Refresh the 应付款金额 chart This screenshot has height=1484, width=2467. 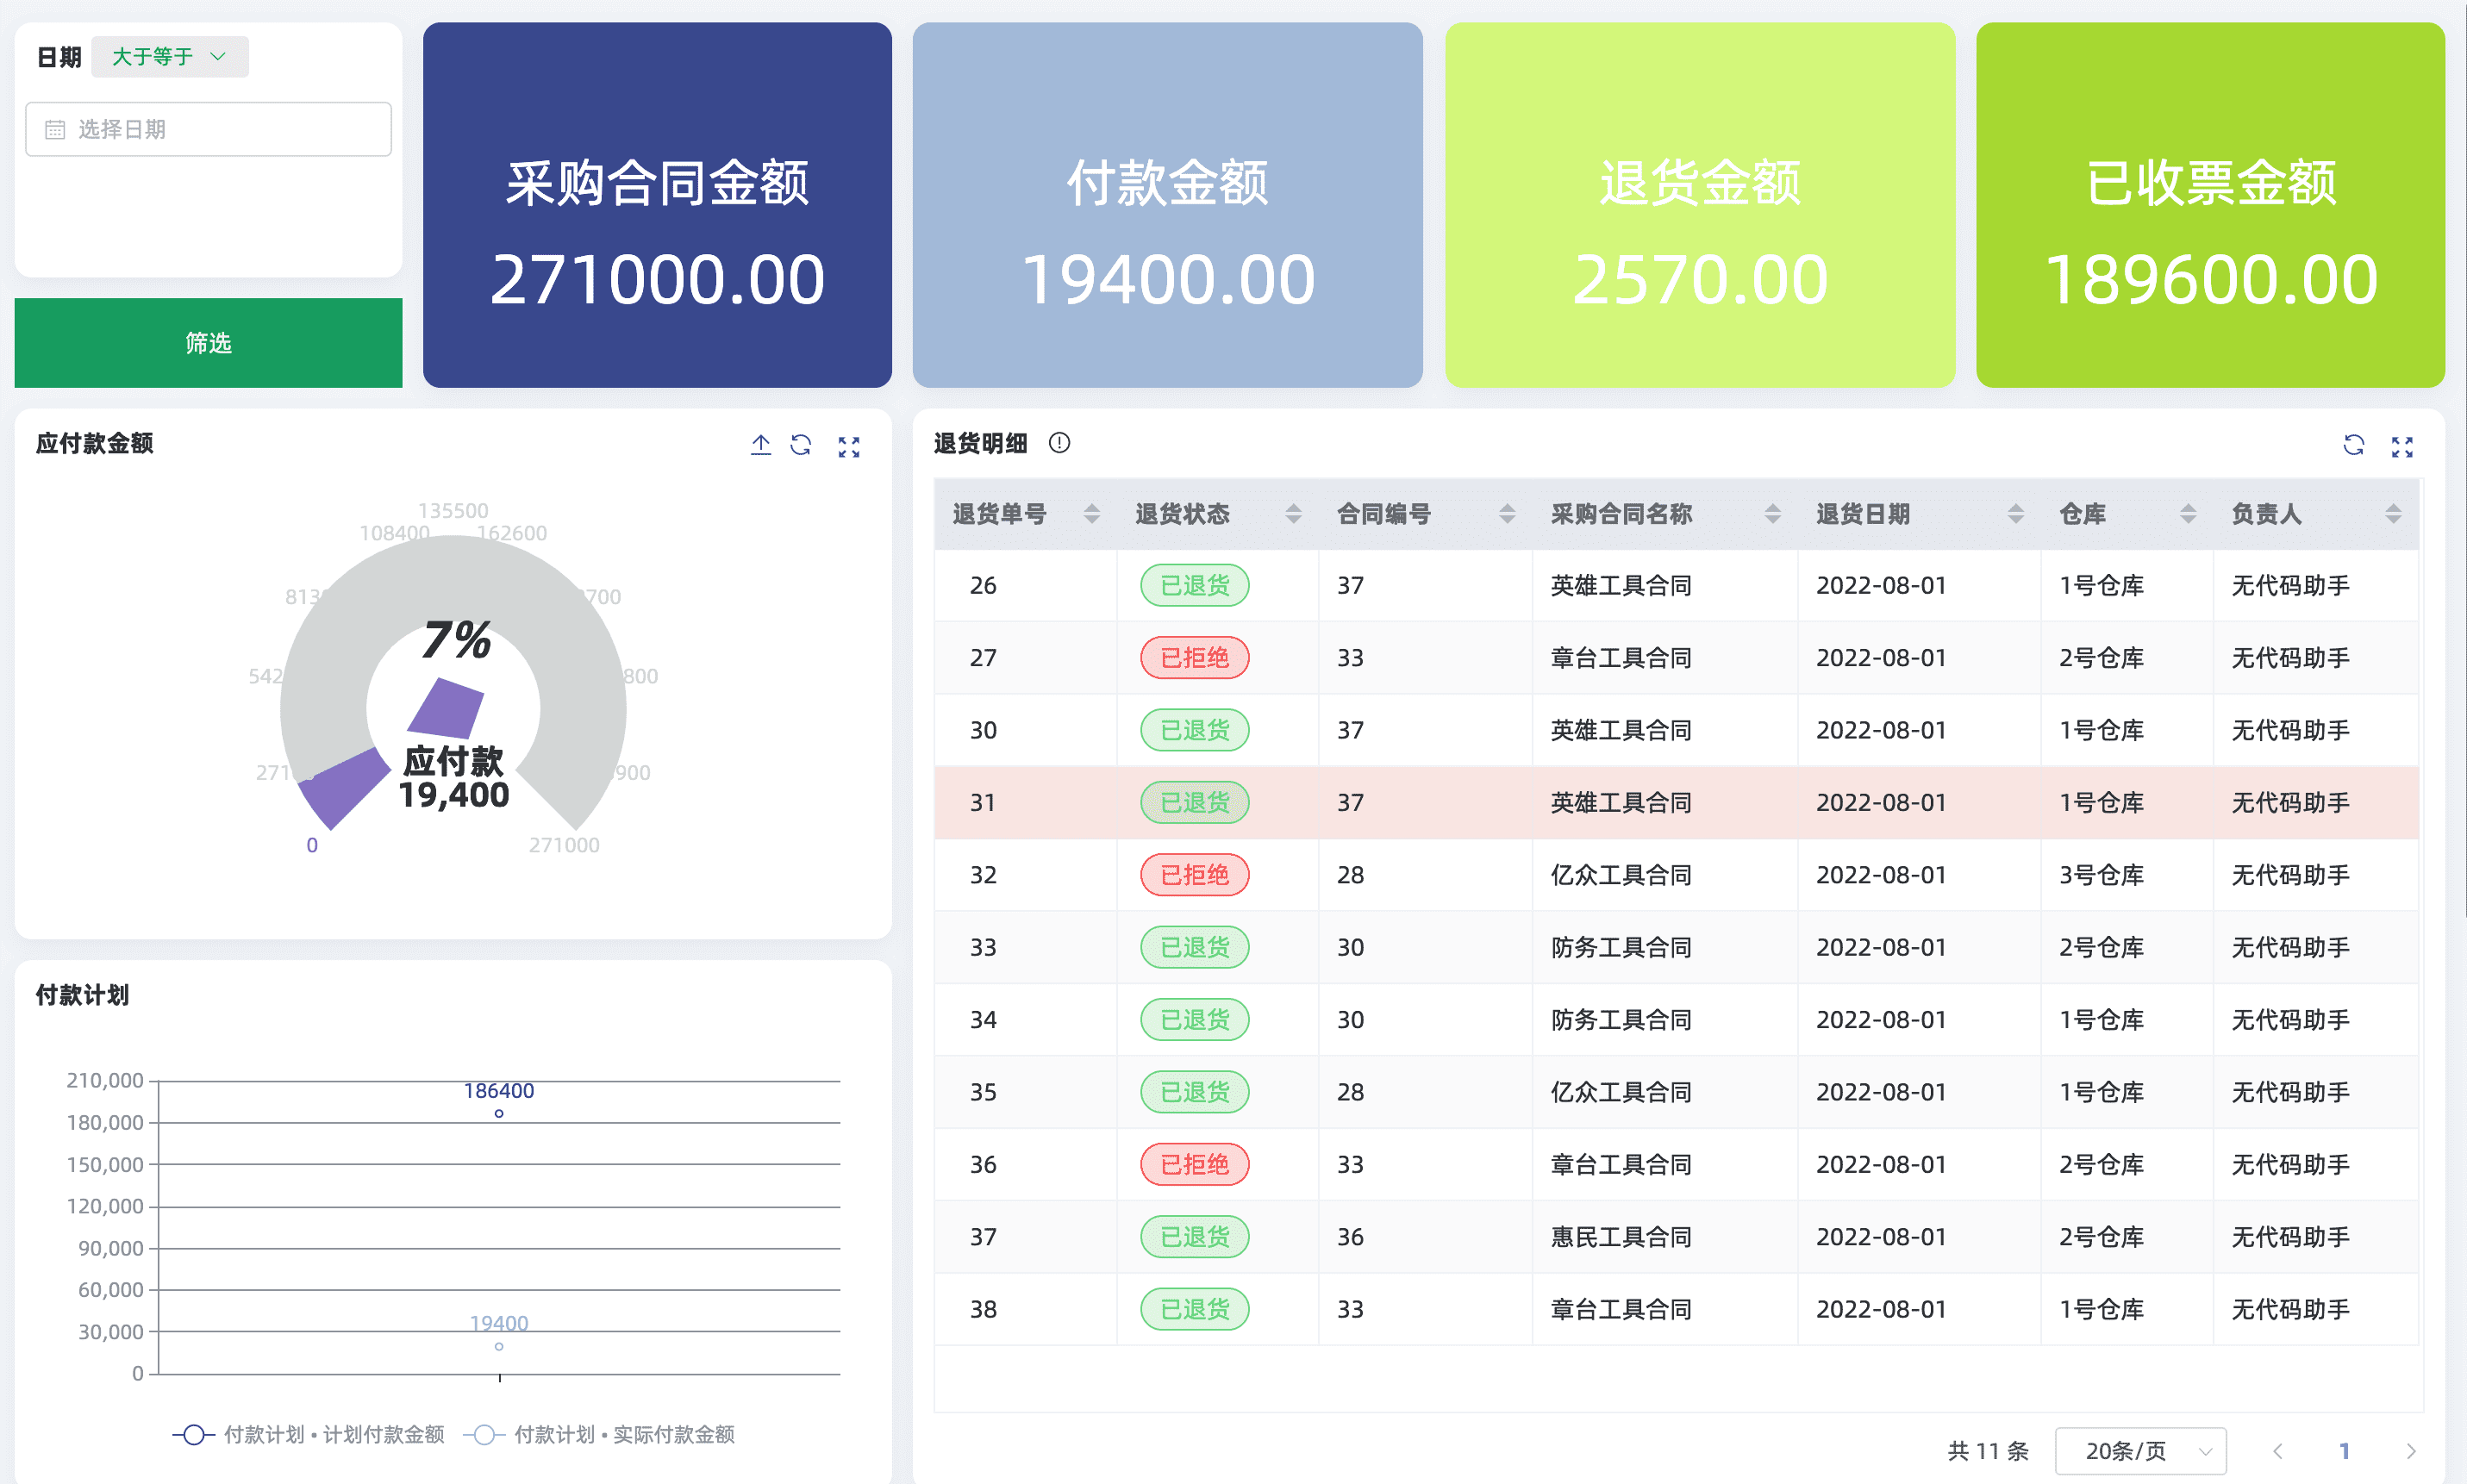801,446
